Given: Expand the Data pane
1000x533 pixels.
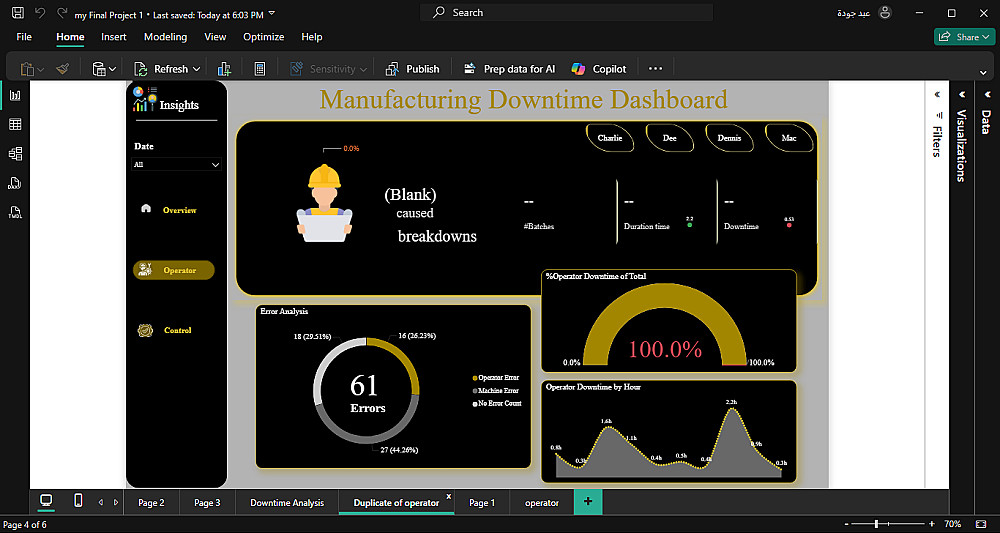Looking at the screenshot, I should 986,94.
